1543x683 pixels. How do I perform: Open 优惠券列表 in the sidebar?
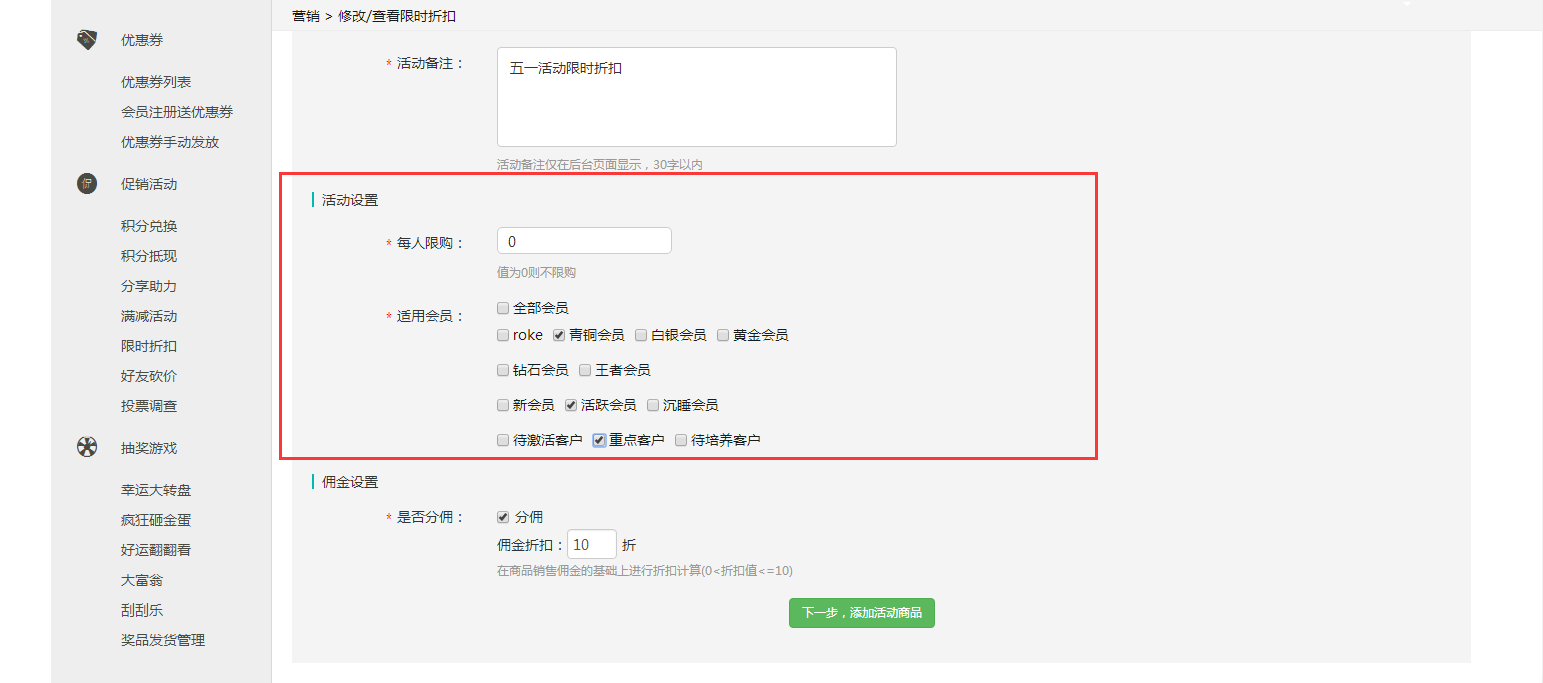tap(156, 82)
